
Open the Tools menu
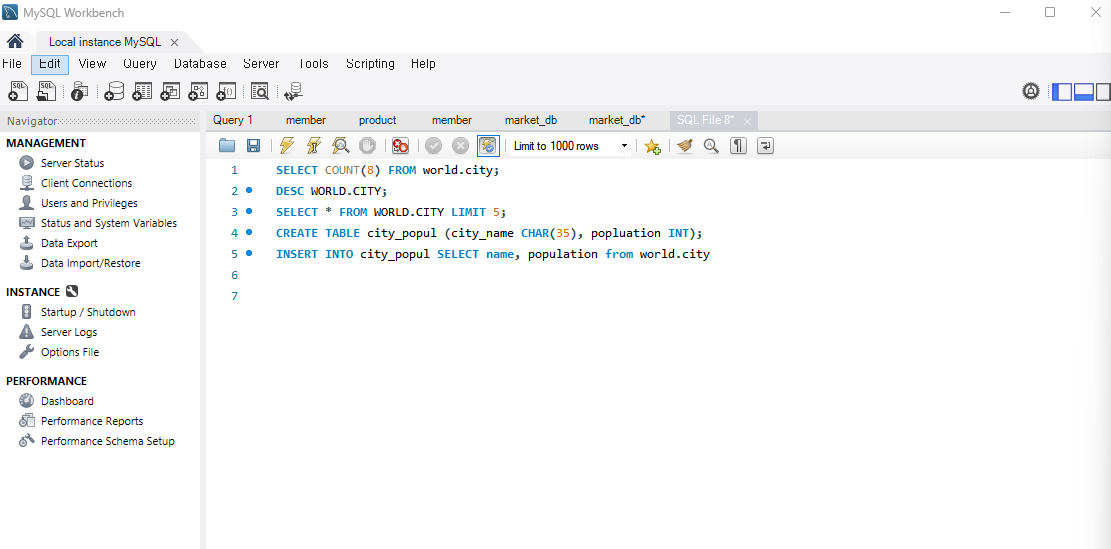coord(313,64)
